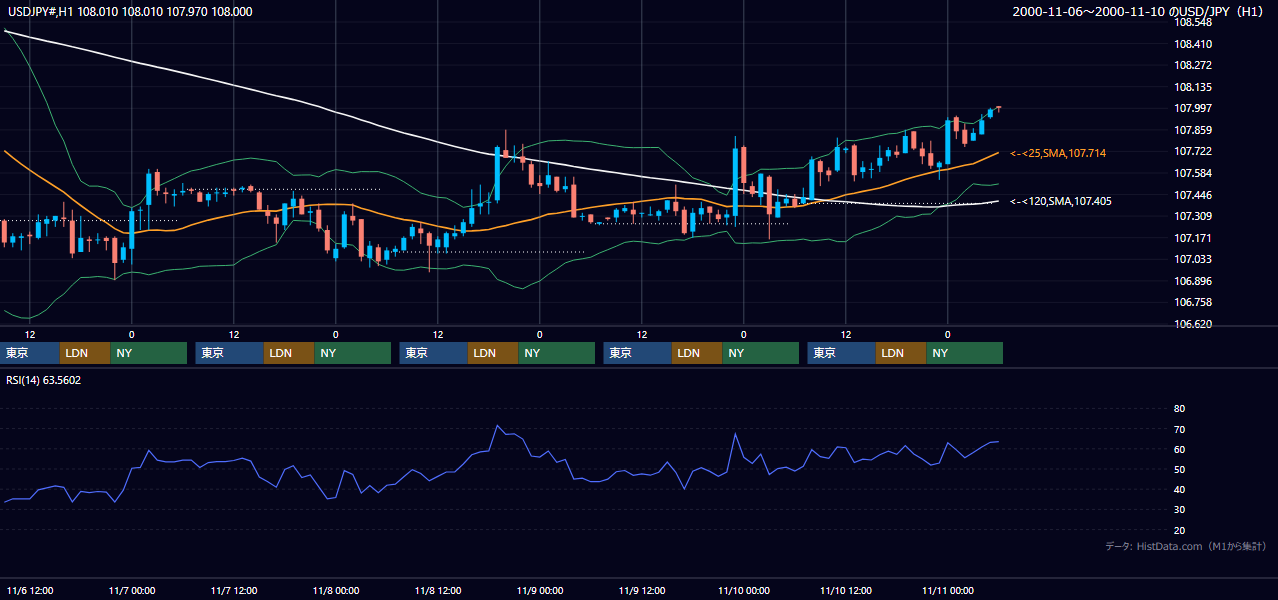Viewport: 1278px width, 600px height.
Task: Select the 11/7 00:00 date label
Action: pyautogui.click(x=131, y=591)
